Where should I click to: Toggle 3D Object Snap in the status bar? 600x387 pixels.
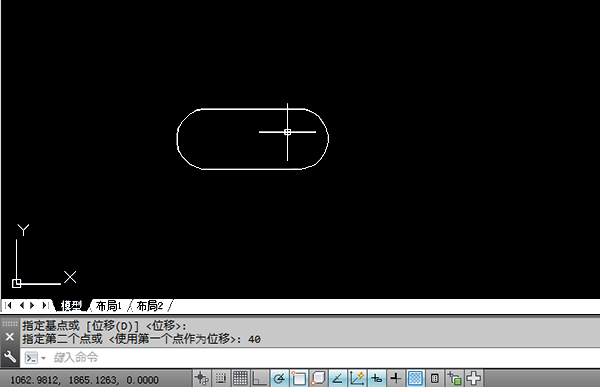[318, 379]
